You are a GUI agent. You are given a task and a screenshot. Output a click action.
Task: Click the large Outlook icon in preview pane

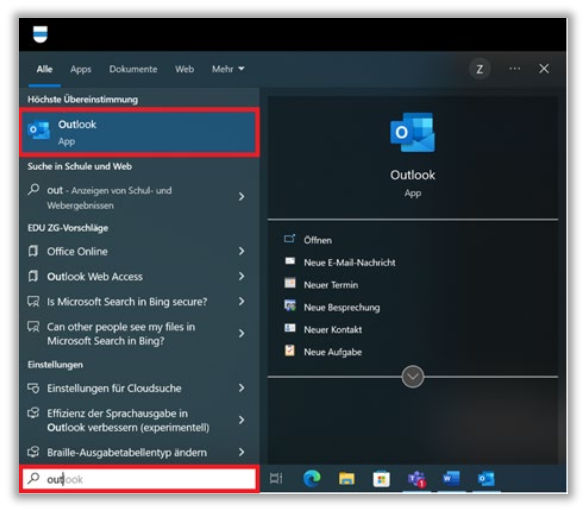(x=412, y=132)
